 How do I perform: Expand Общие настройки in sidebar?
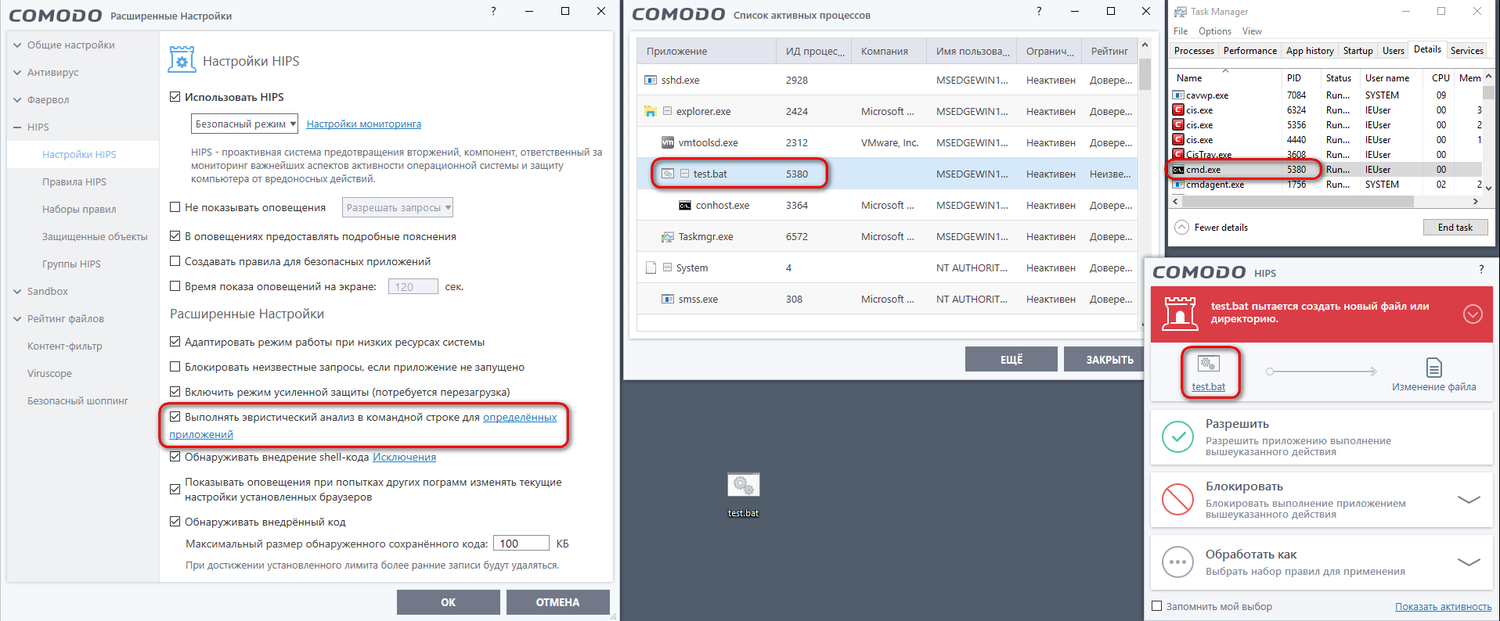(17, 45)
